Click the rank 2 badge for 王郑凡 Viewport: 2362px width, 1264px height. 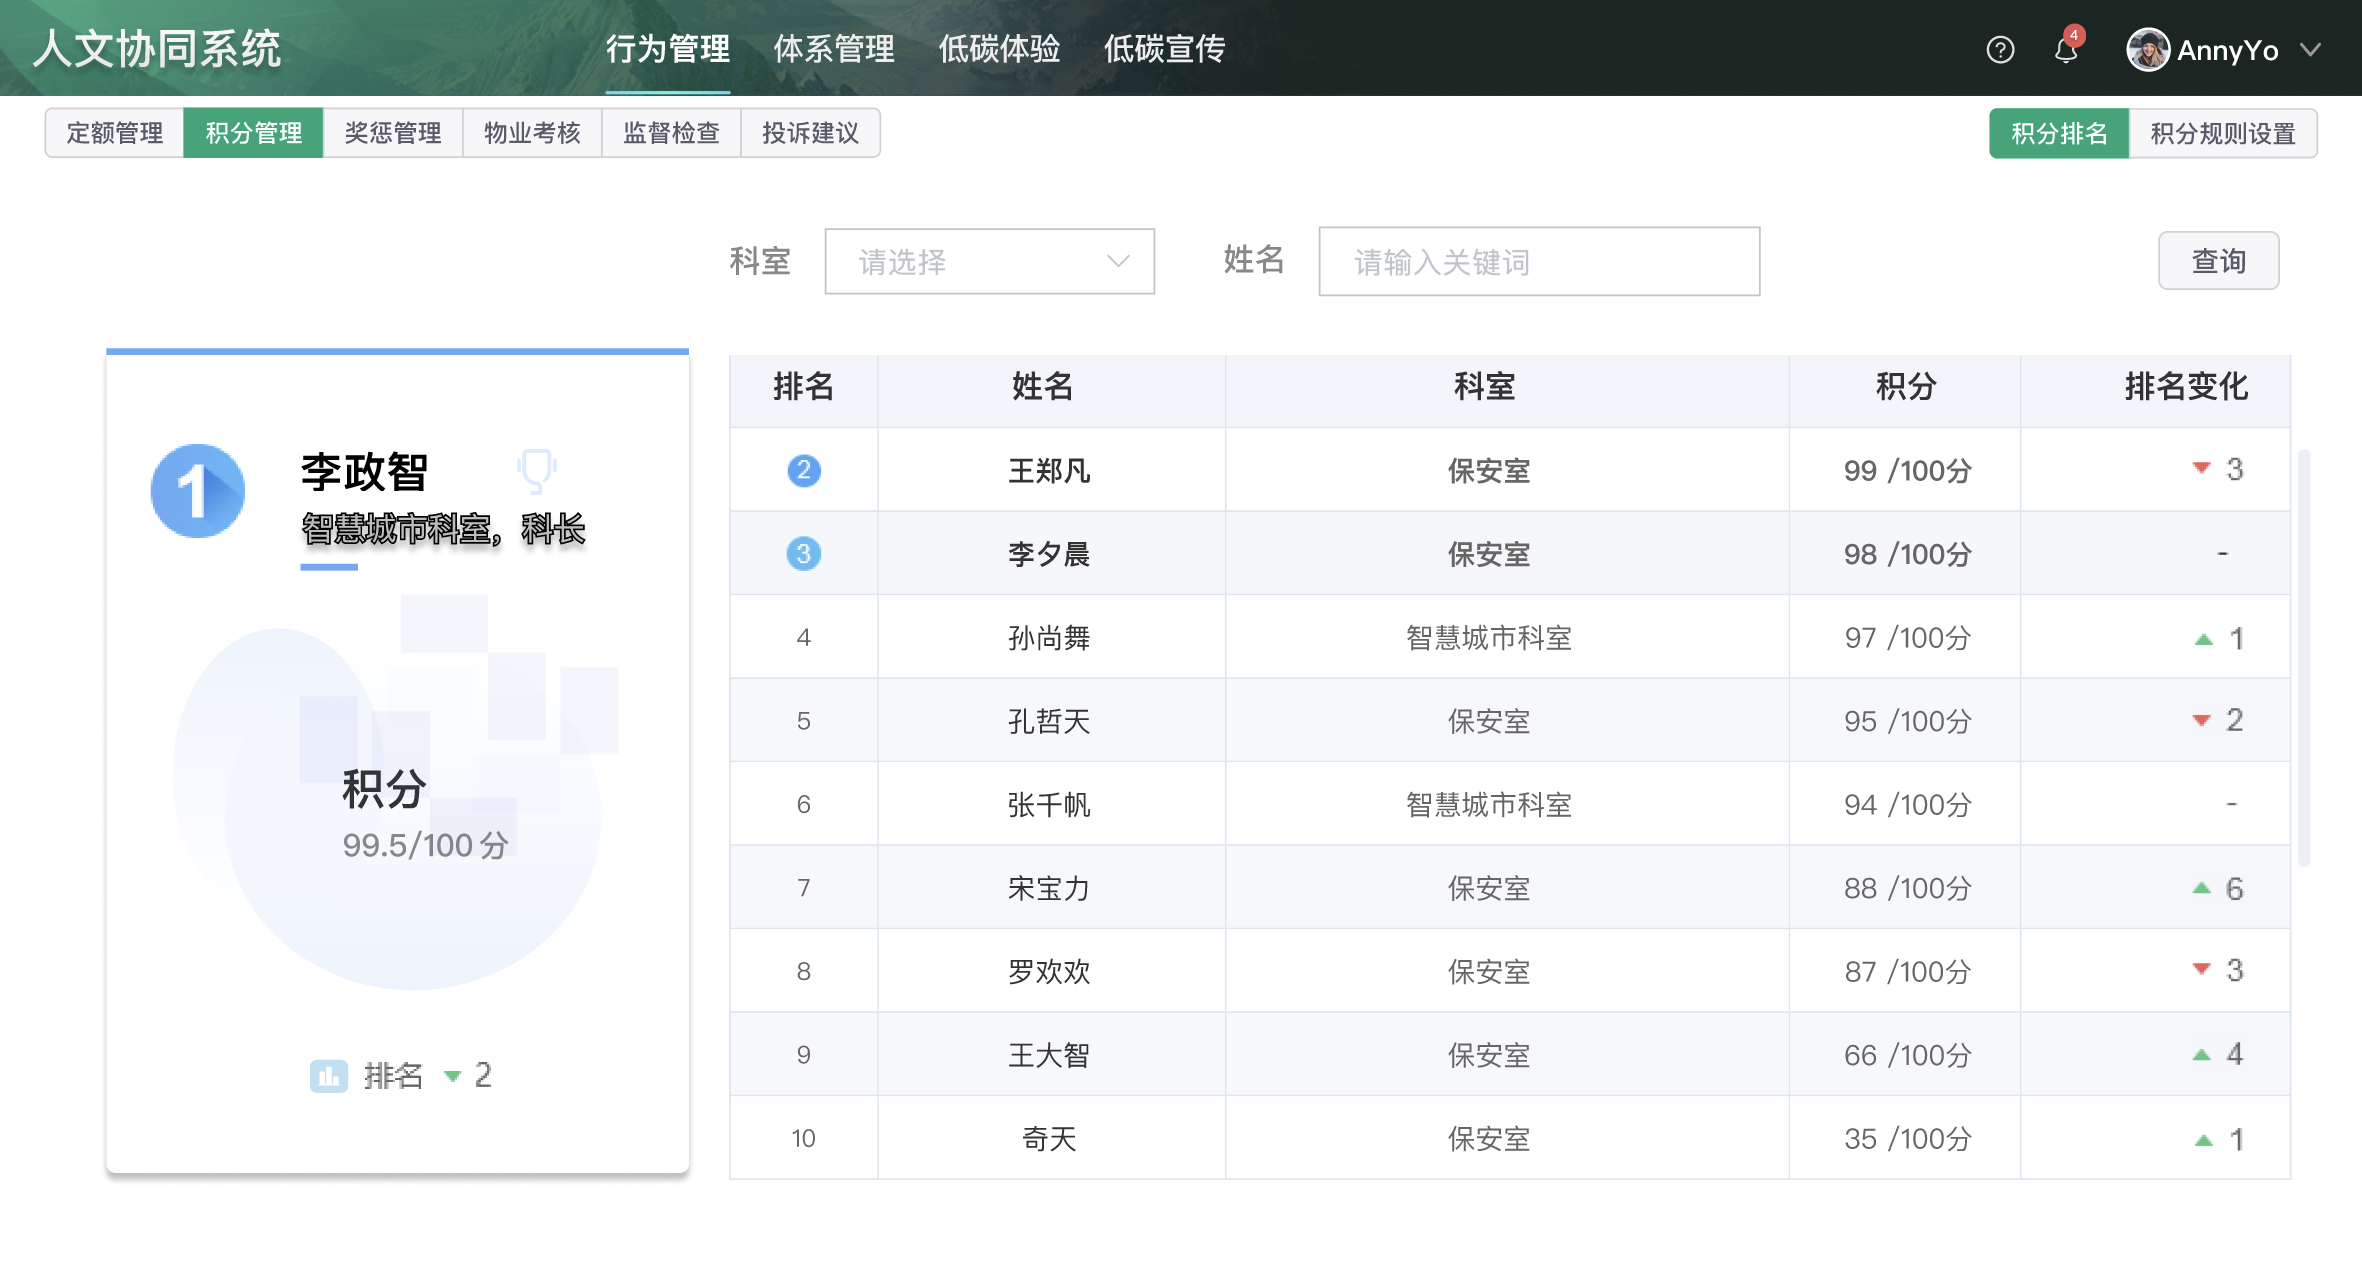tap(804, 470)
